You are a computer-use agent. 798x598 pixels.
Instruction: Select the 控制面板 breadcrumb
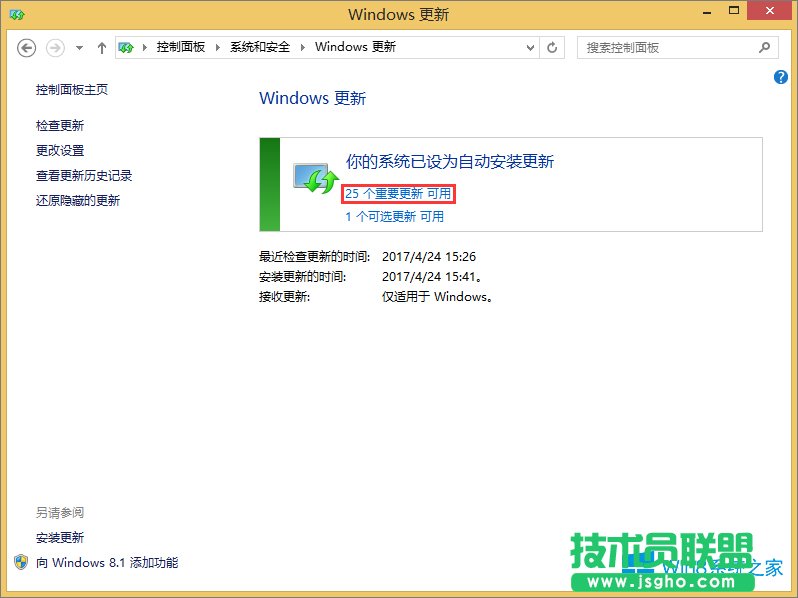coord(181,47)
